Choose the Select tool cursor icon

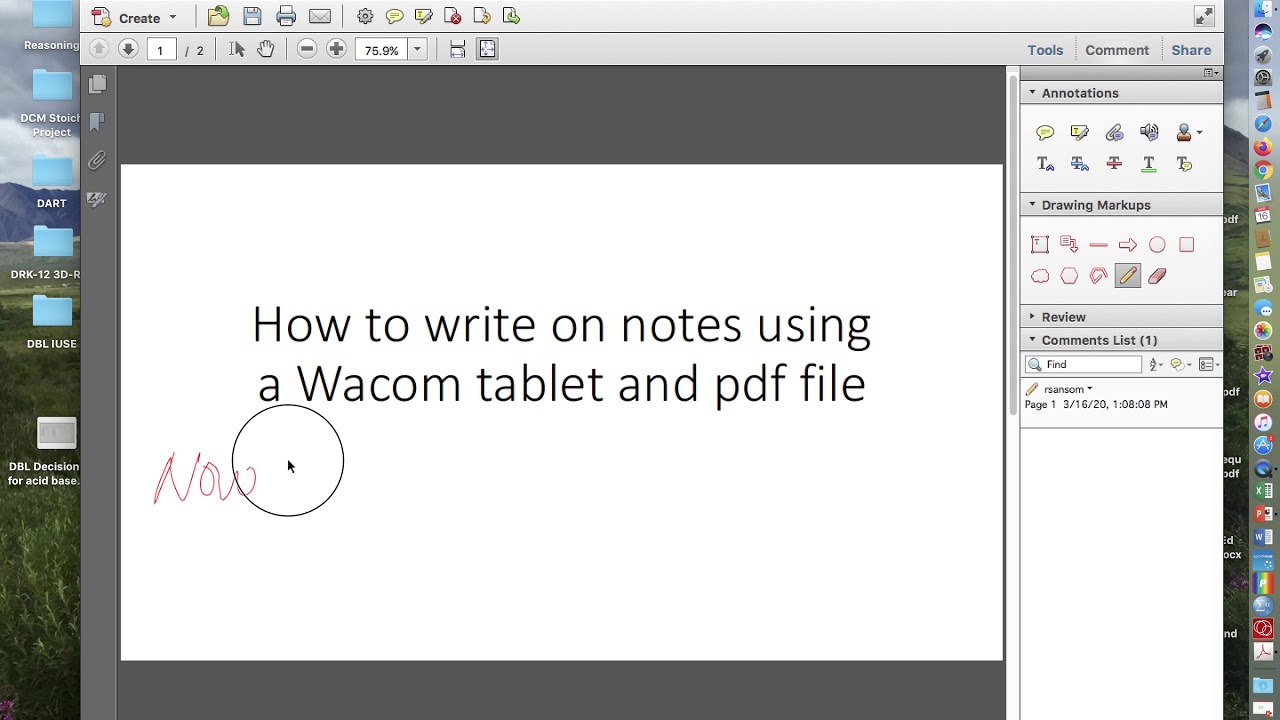tap(237, 49)
